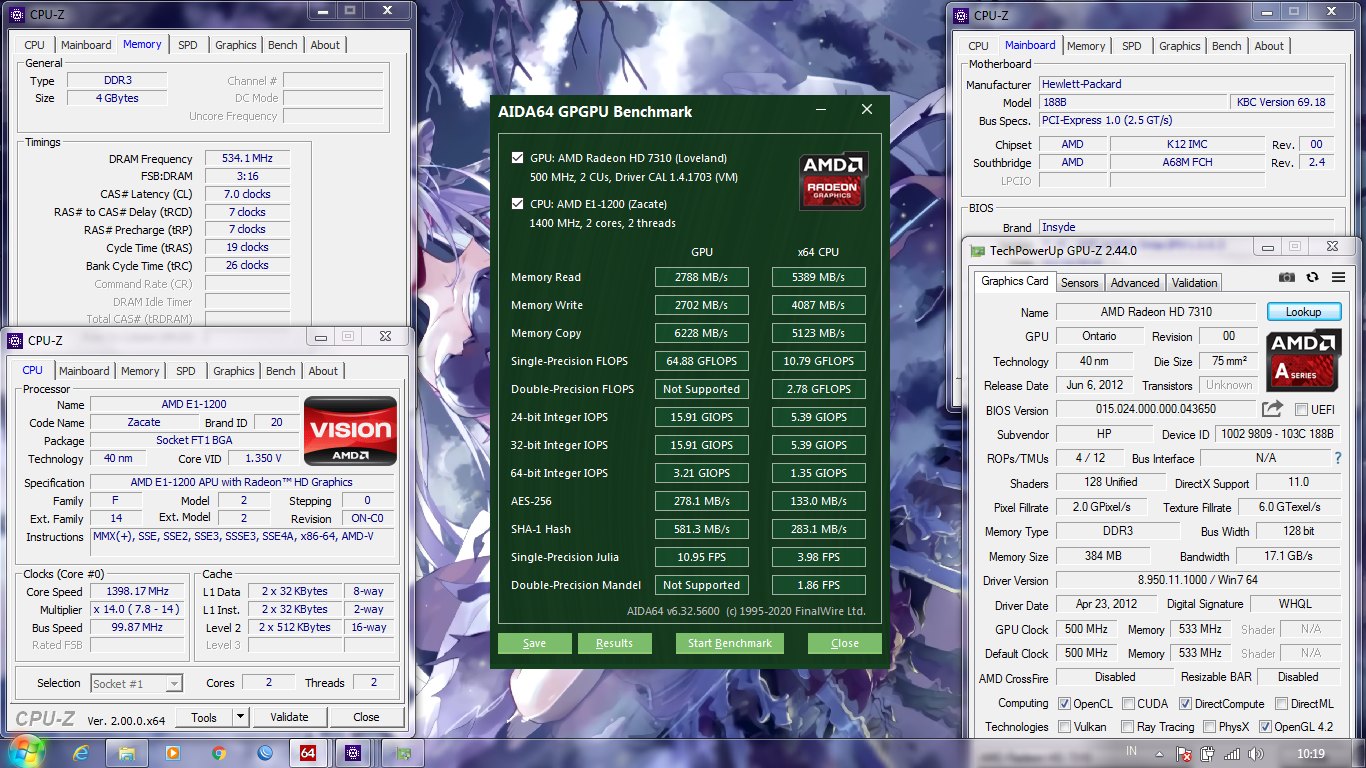Screen dimensions: 1366x768
Task: Click the Bus Interface question mark in GPU-Z
Action: coord(1338,458)
